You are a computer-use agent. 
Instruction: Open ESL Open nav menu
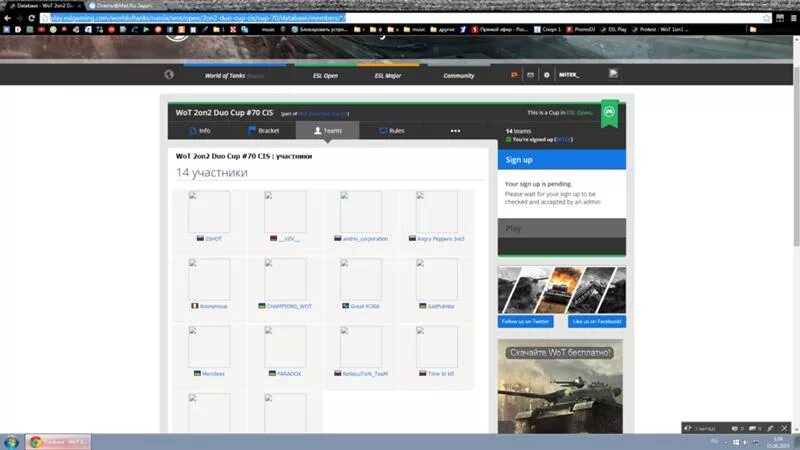point(325,76)
